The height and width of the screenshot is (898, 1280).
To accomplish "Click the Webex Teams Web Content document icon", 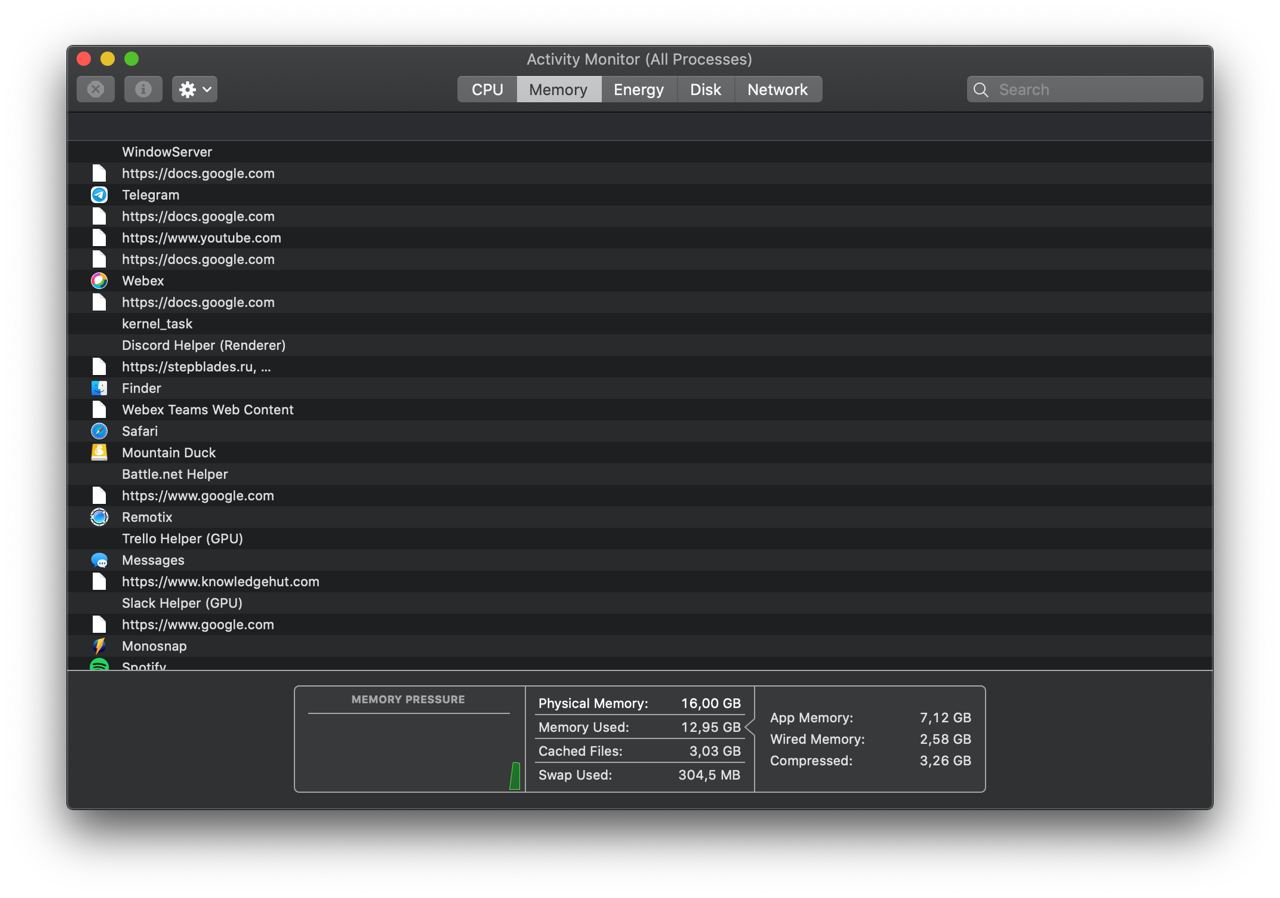I will [x=99, y=410].
